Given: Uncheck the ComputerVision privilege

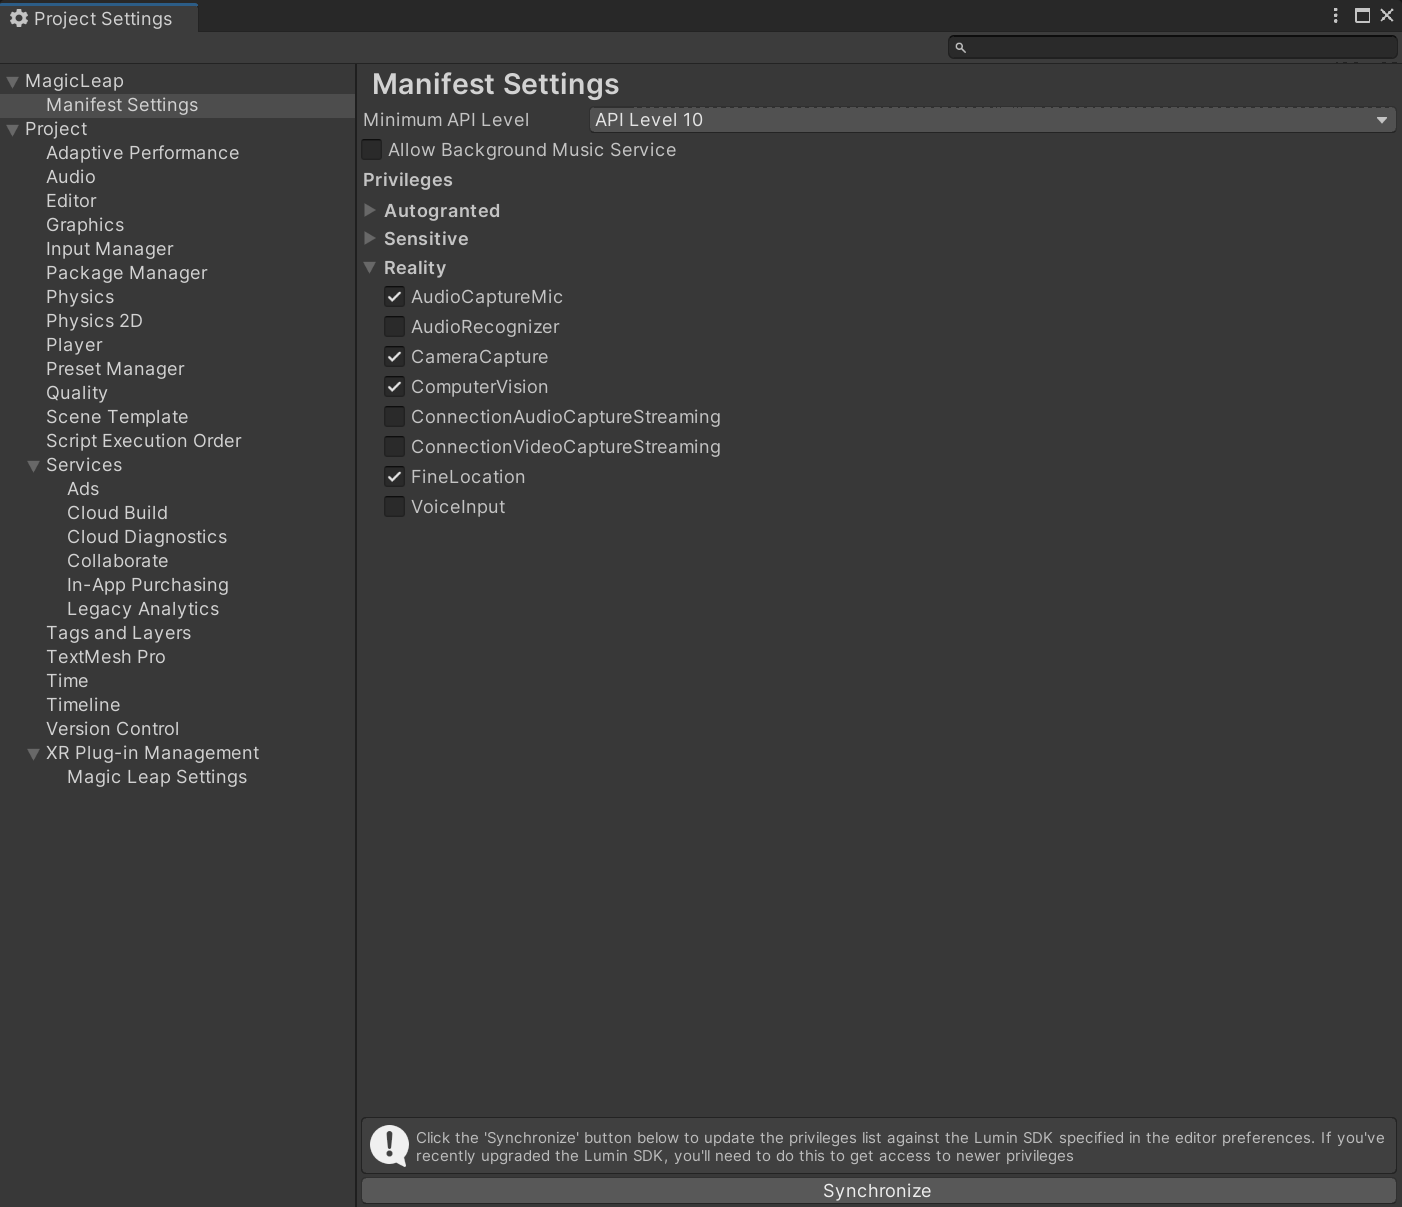Looking at the screenshot, I should click(x=395, y=387).
